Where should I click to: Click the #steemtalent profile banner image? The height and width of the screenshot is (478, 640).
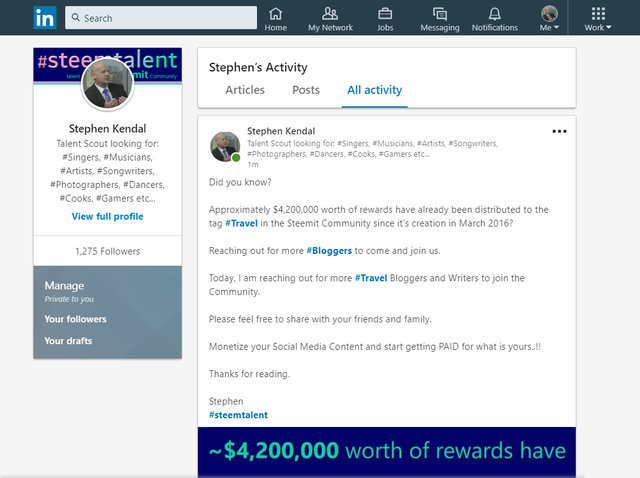107,65
